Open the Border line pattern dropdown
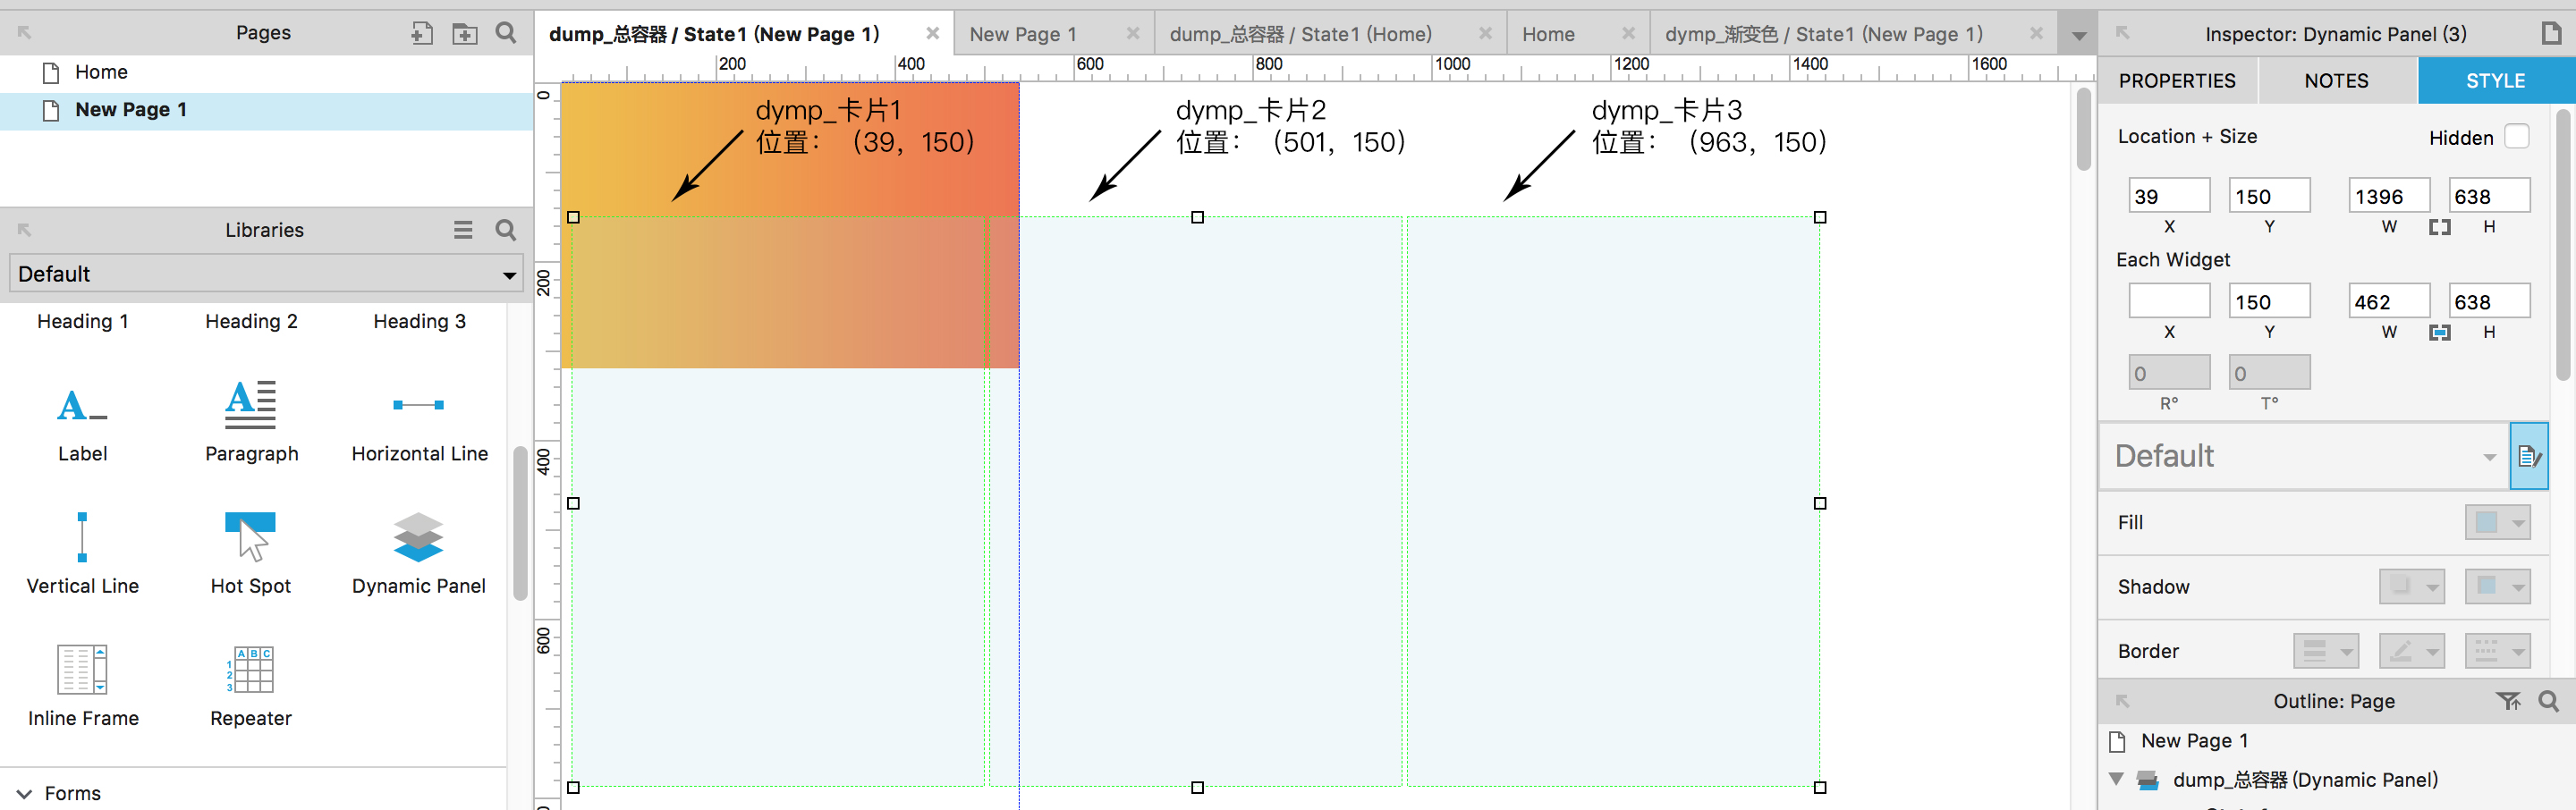Image resolution: width=2576 pixels, height=810 pixels. [2498, 651]
